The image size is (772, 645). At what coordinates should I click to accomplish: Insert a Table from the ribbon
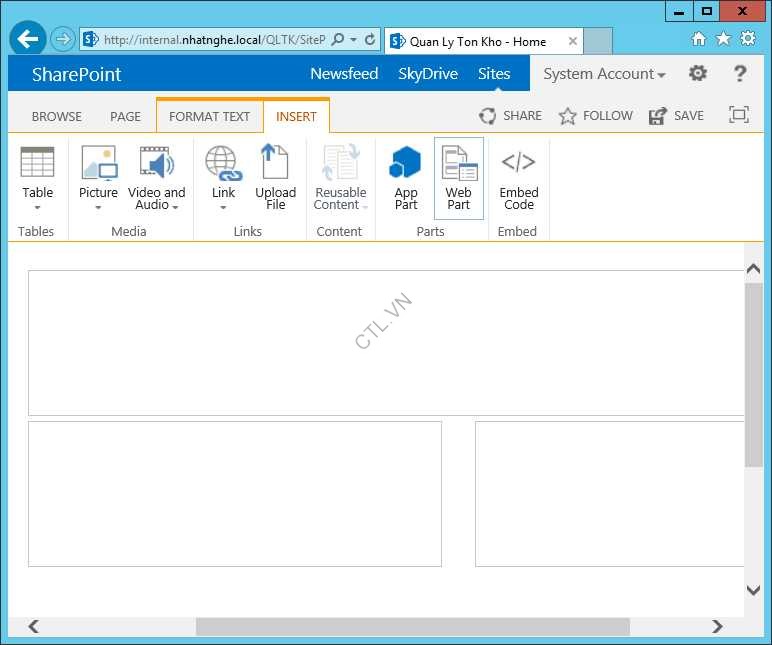coord(37,163)
